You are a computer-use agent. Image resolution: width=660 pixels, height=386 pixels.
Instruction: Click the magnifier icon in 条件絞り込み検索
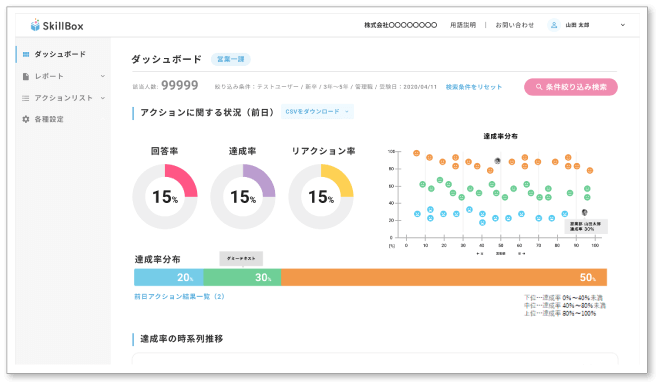[x=539, y=87]
